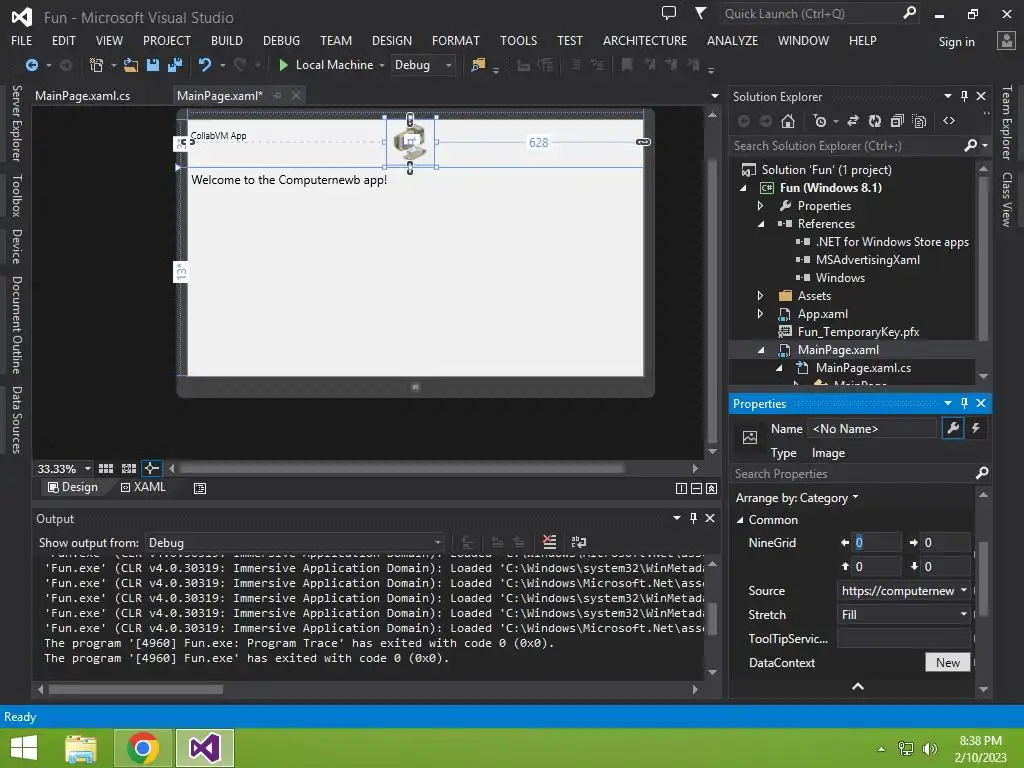Click the New Project toolbar icon

pyautogui.click(x=96, y=65)
